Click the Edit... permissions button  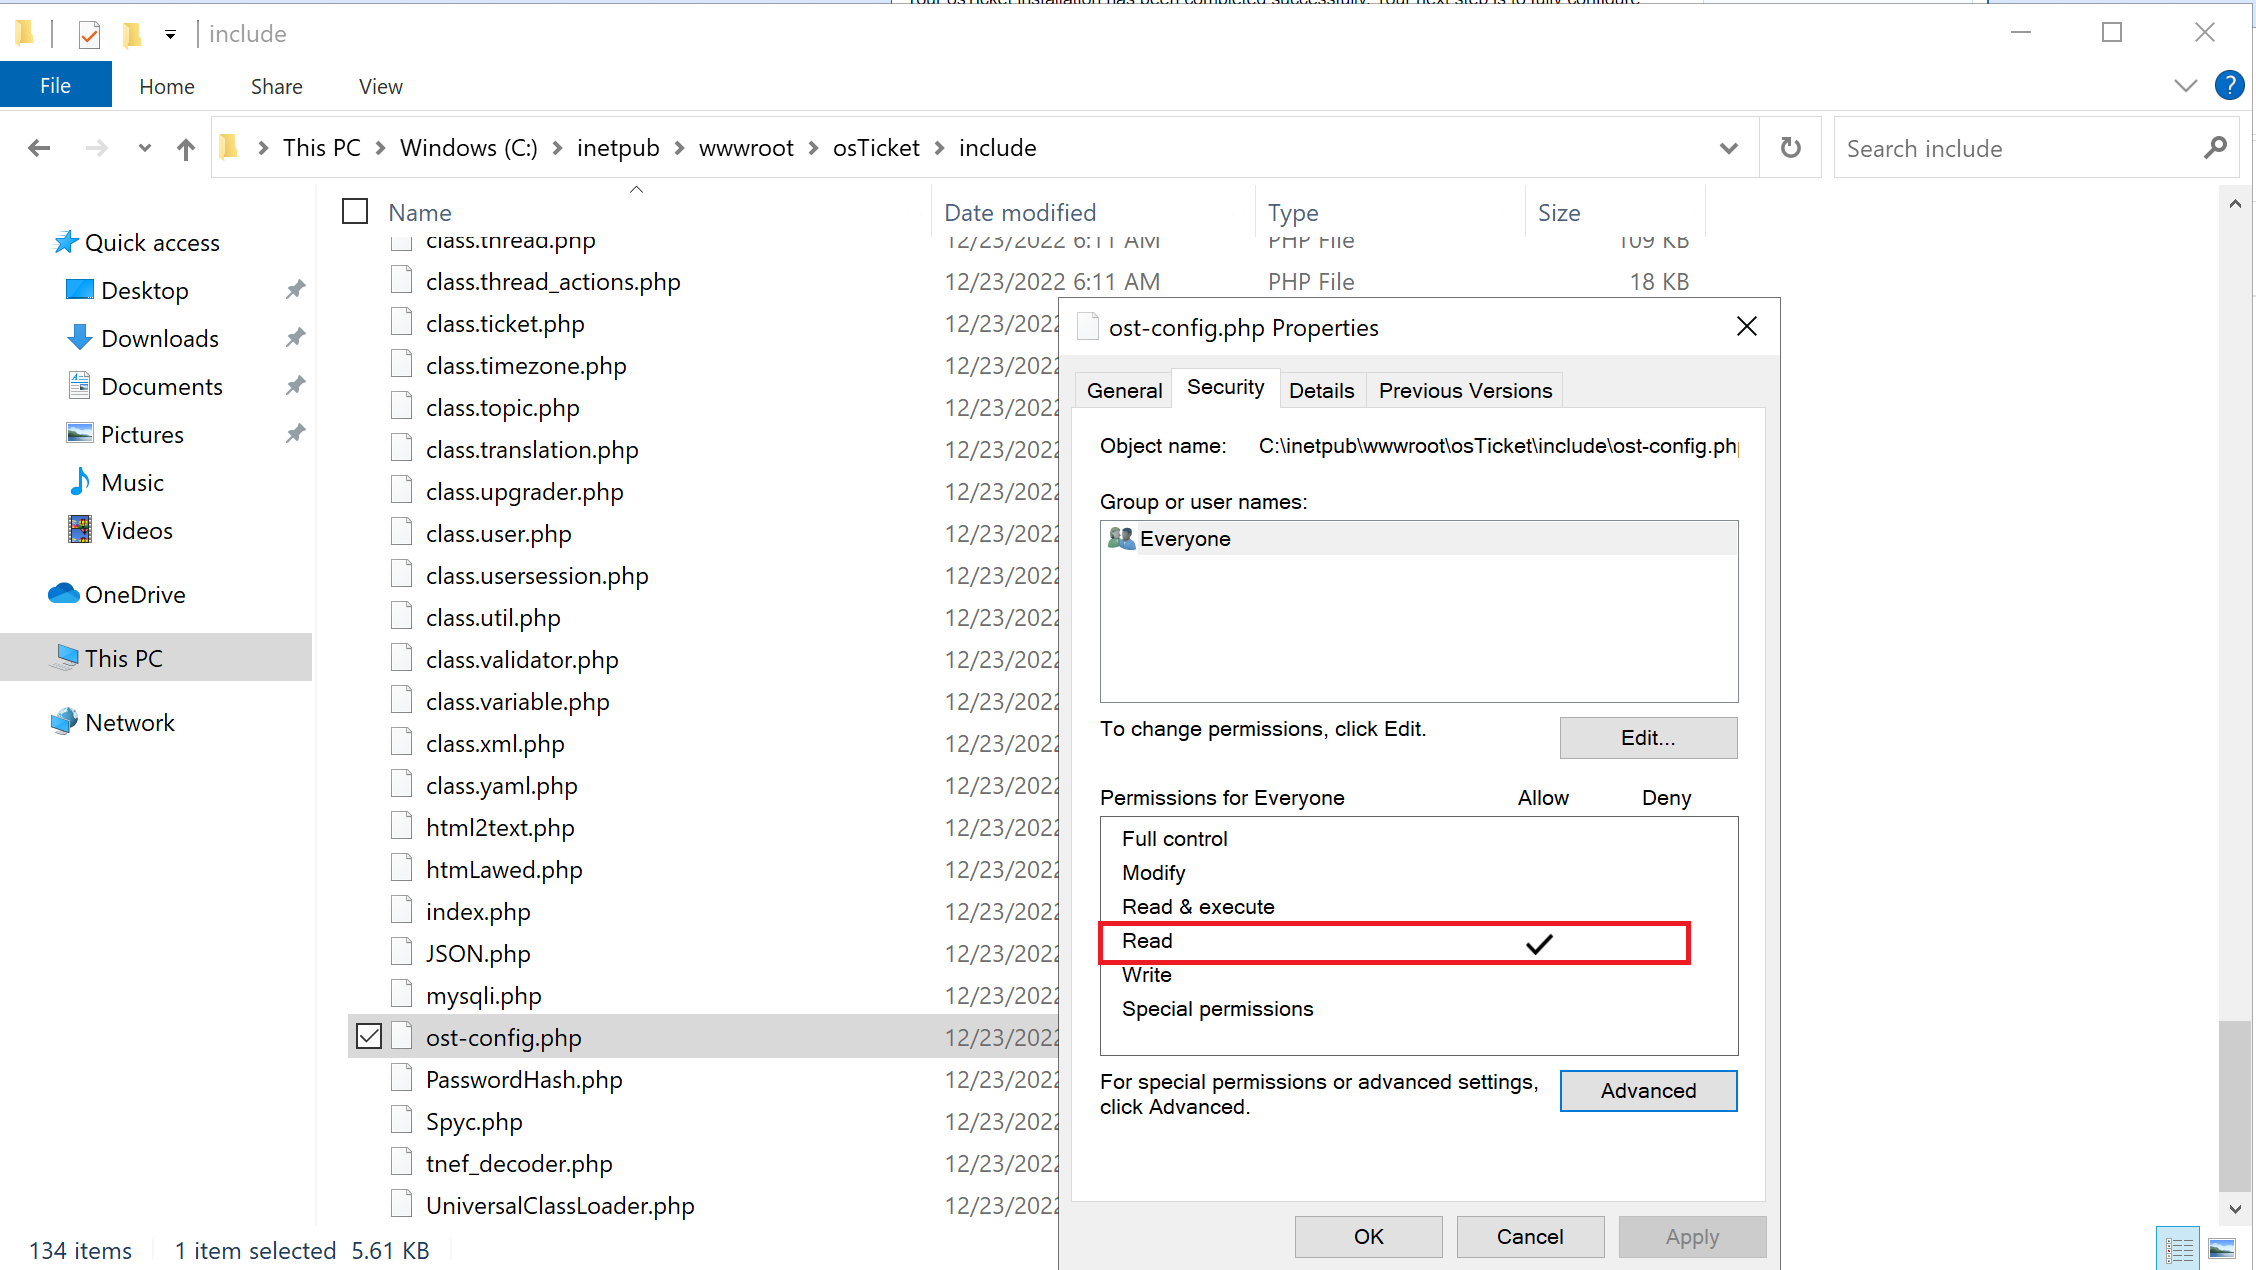coord(1647,737)
